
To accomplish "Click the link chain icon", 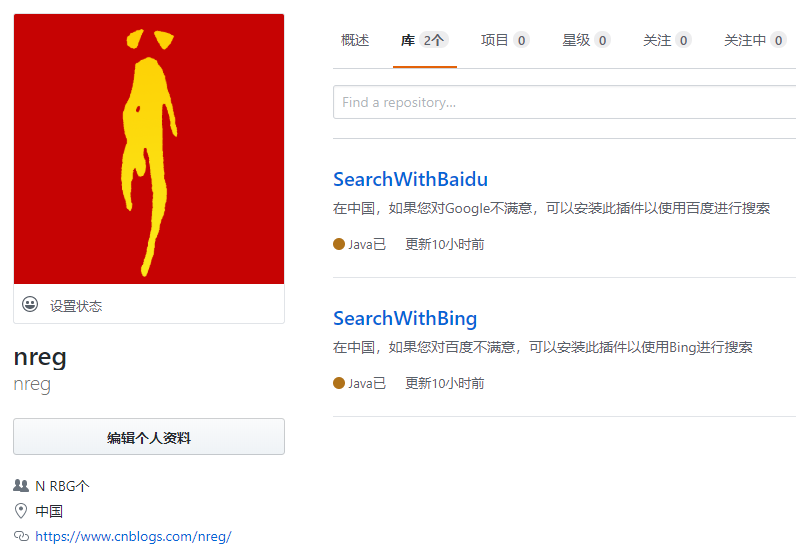I will [x=21, y=536].
